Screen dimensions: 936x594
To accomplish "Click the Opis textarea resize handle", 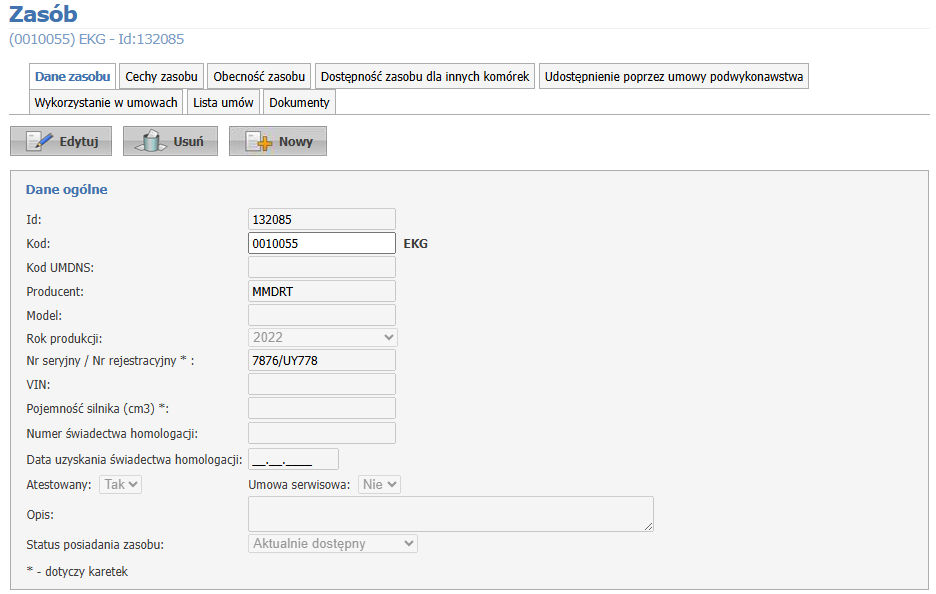I will 649,527.
